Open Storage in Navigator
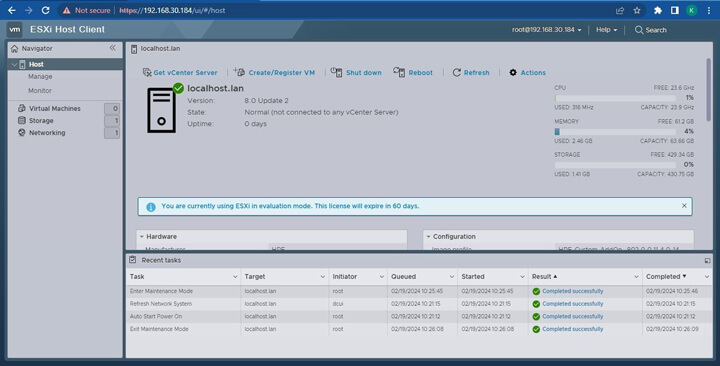Screen dimensions: 720x366 tap(41, 120)
